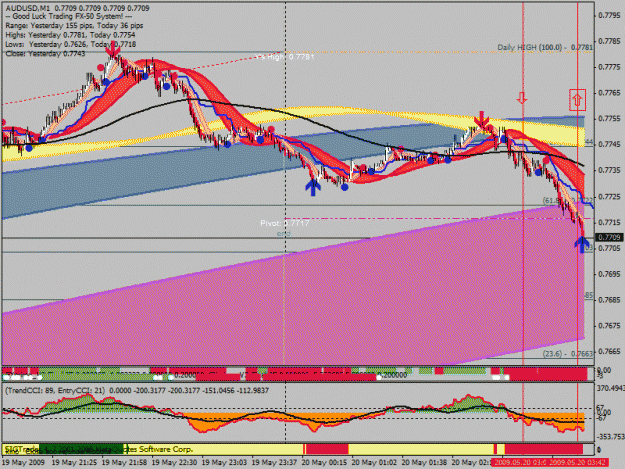625x469 pixels.
Task: Click the first red '2009.05.20 03:0' date marker
Action: click(x=520, y=463)
